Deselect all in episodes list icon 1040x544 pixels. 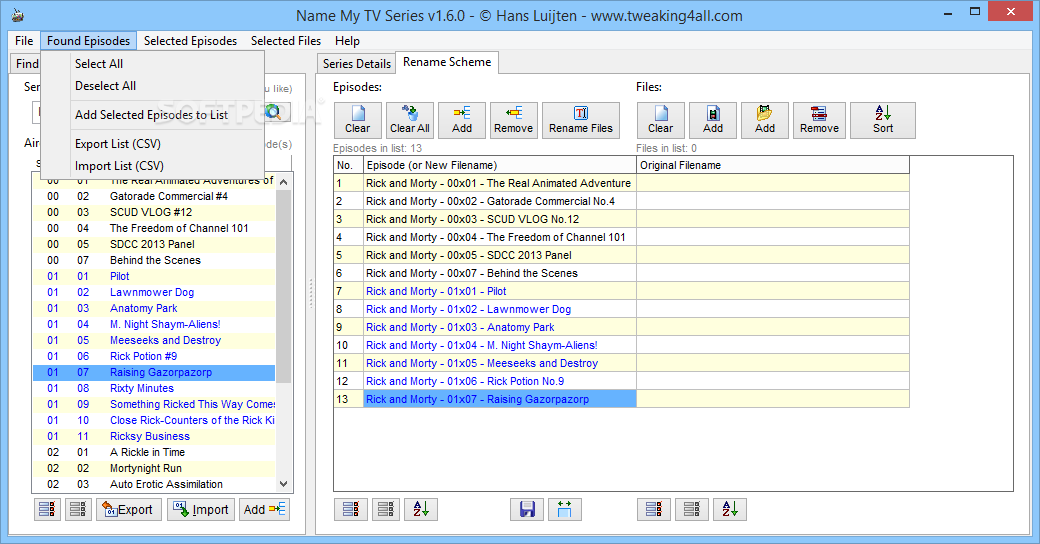point(386,510)
